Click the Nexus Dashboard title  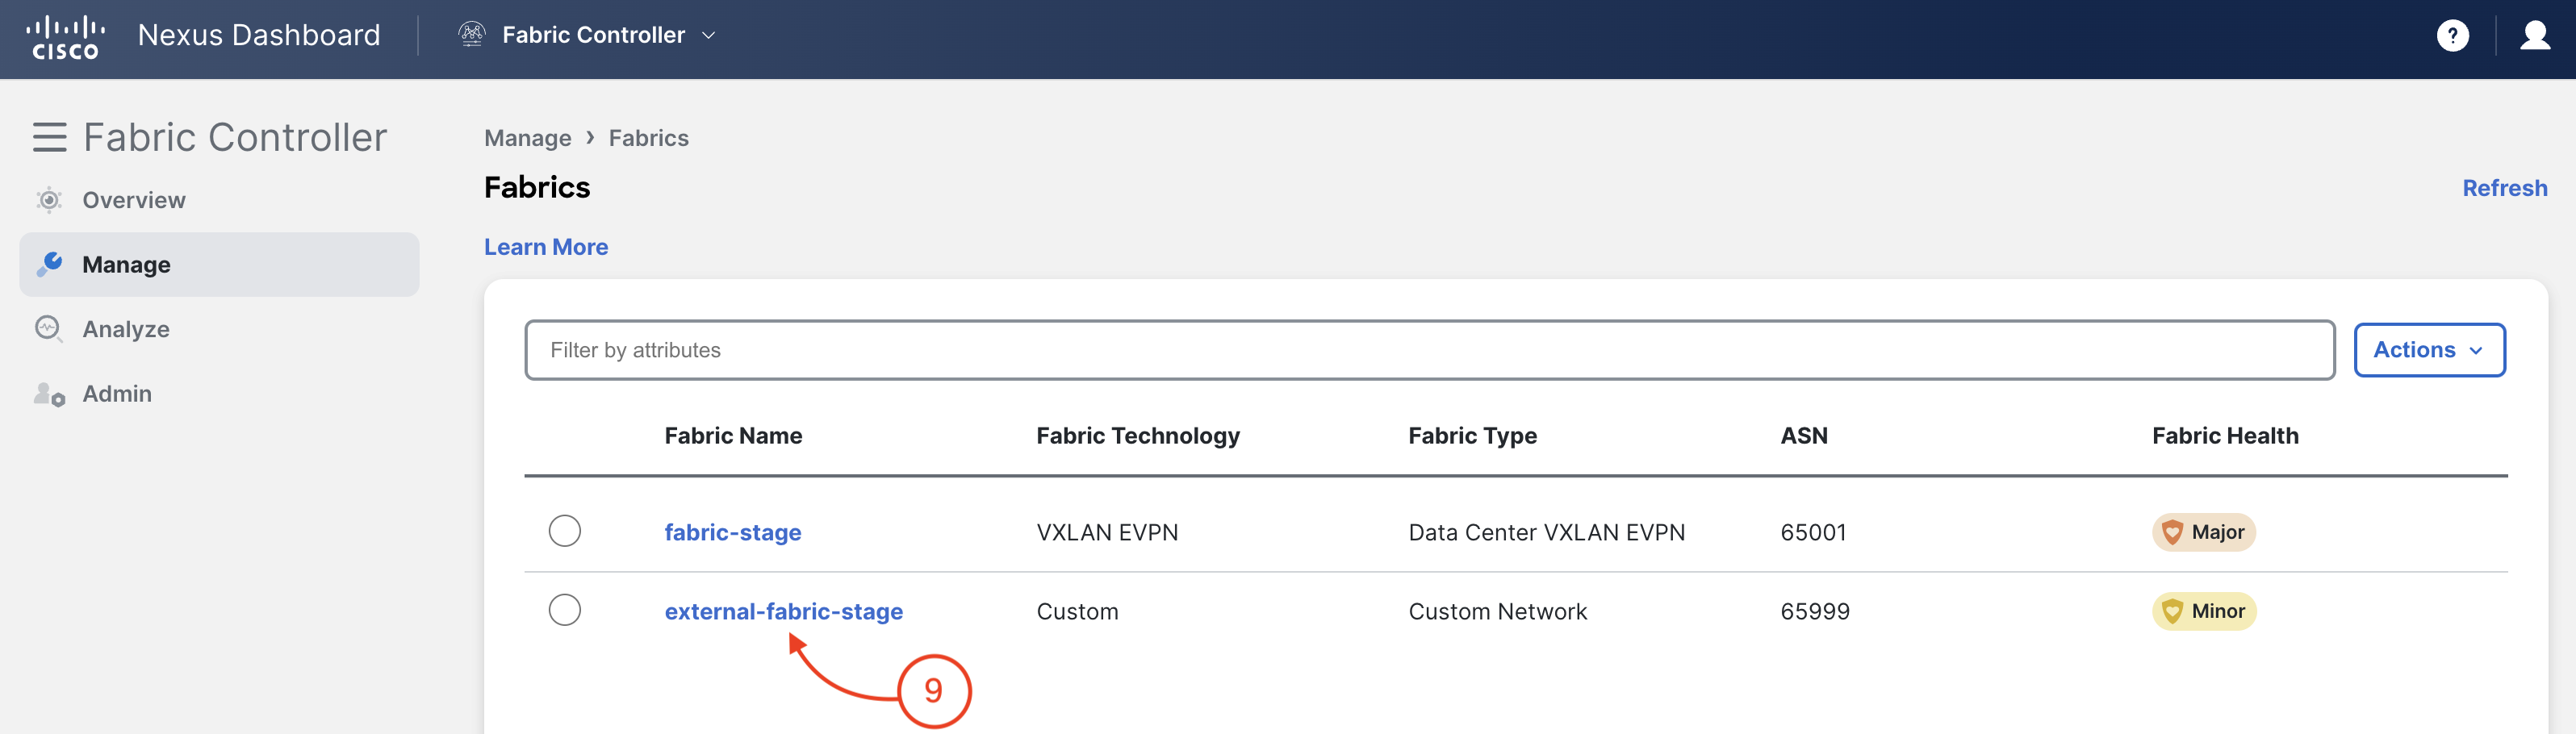point(259,35)
